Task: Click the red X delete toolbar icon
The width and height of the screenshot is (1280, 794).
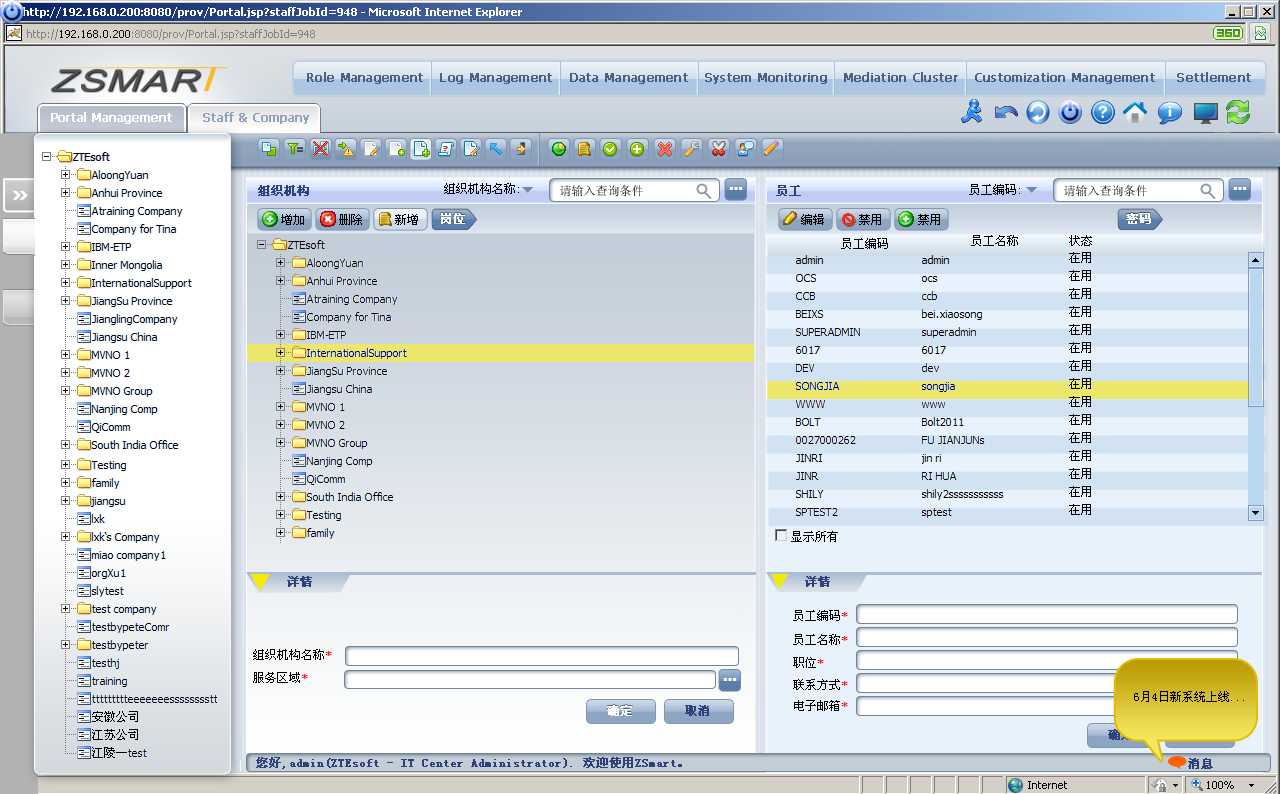Action: [x=664, y=149]
